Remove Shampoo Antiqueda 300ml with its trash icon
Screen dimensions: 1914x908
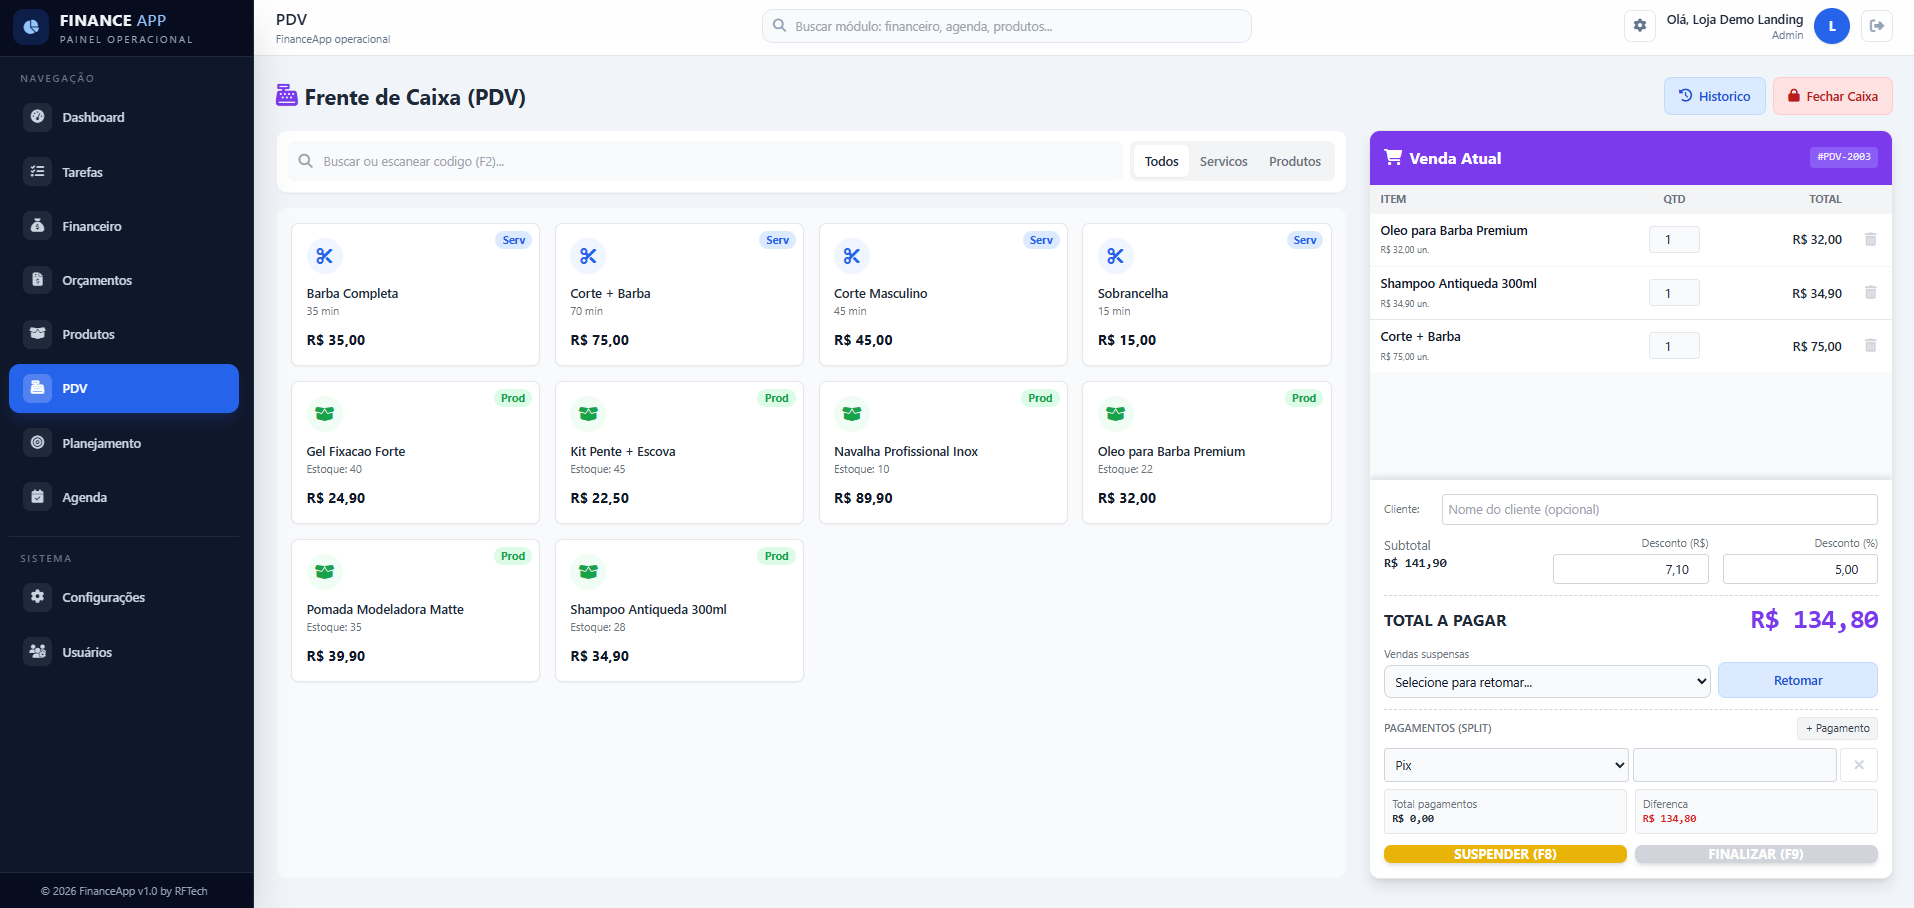[x=1870, y=293]
